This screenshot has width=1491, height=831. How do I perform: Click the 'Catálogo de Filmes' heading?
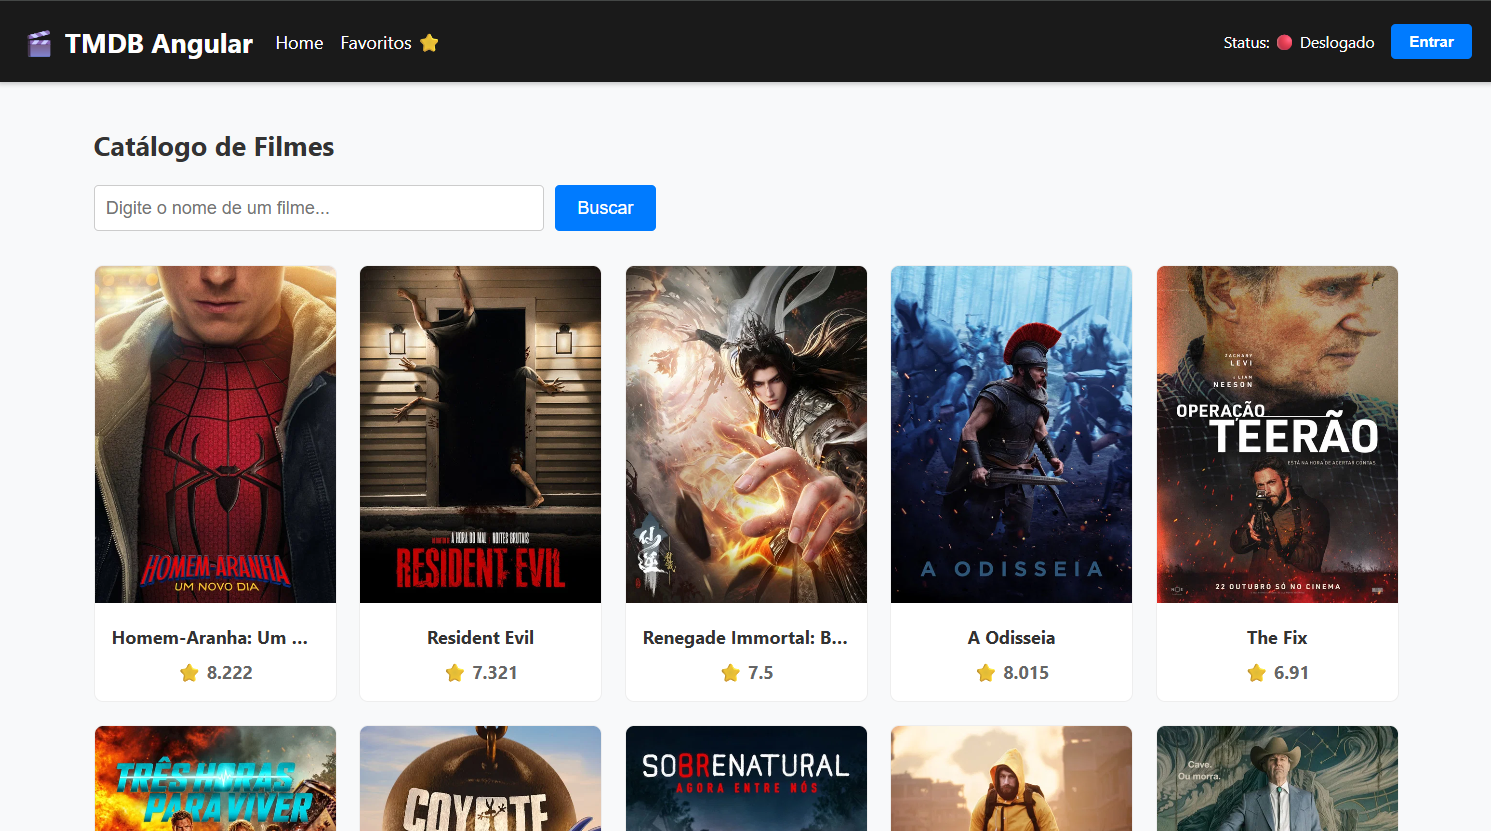click(x=214, y=147)
